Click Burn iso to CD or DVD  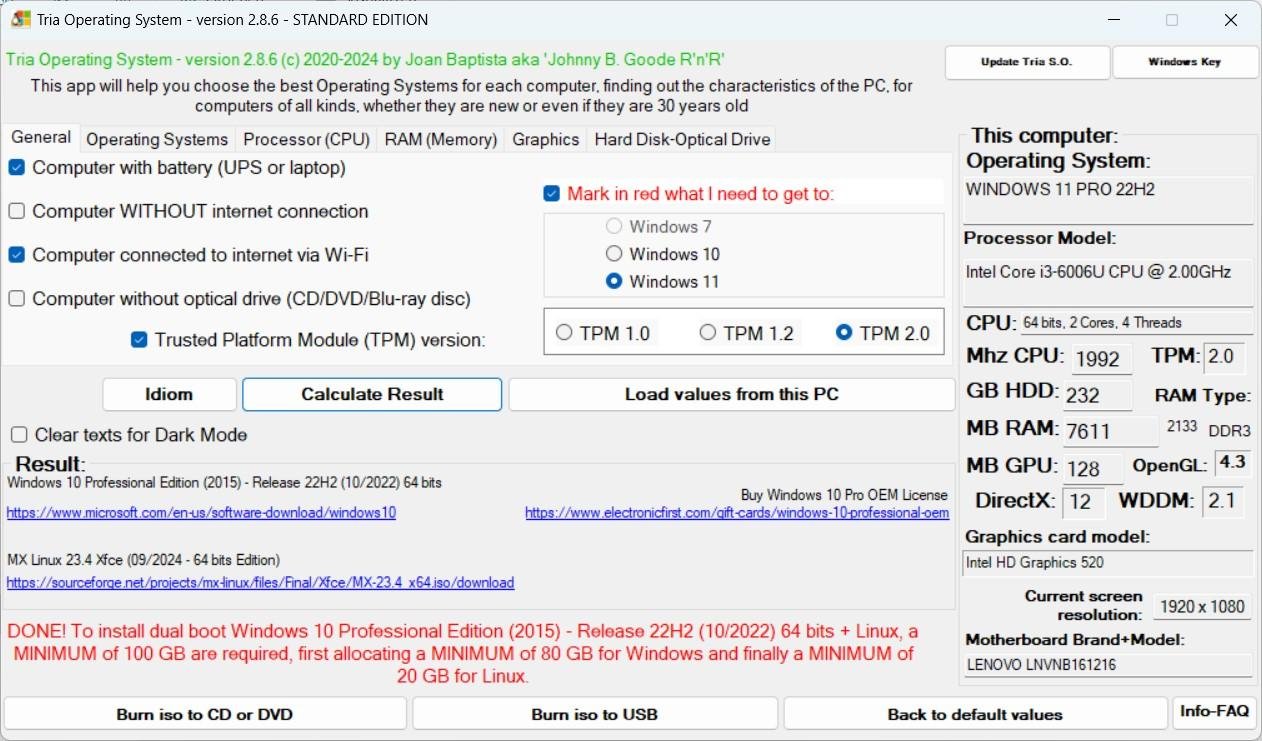(205, 714)
